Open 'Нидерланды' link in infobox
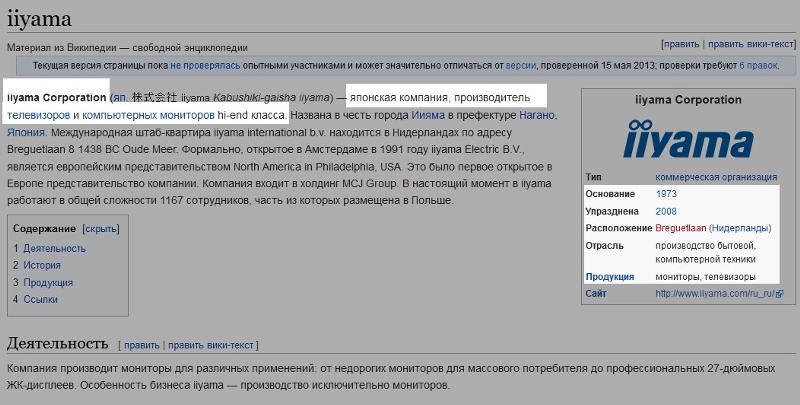800x405 pixels. click(x=740, y=228)
